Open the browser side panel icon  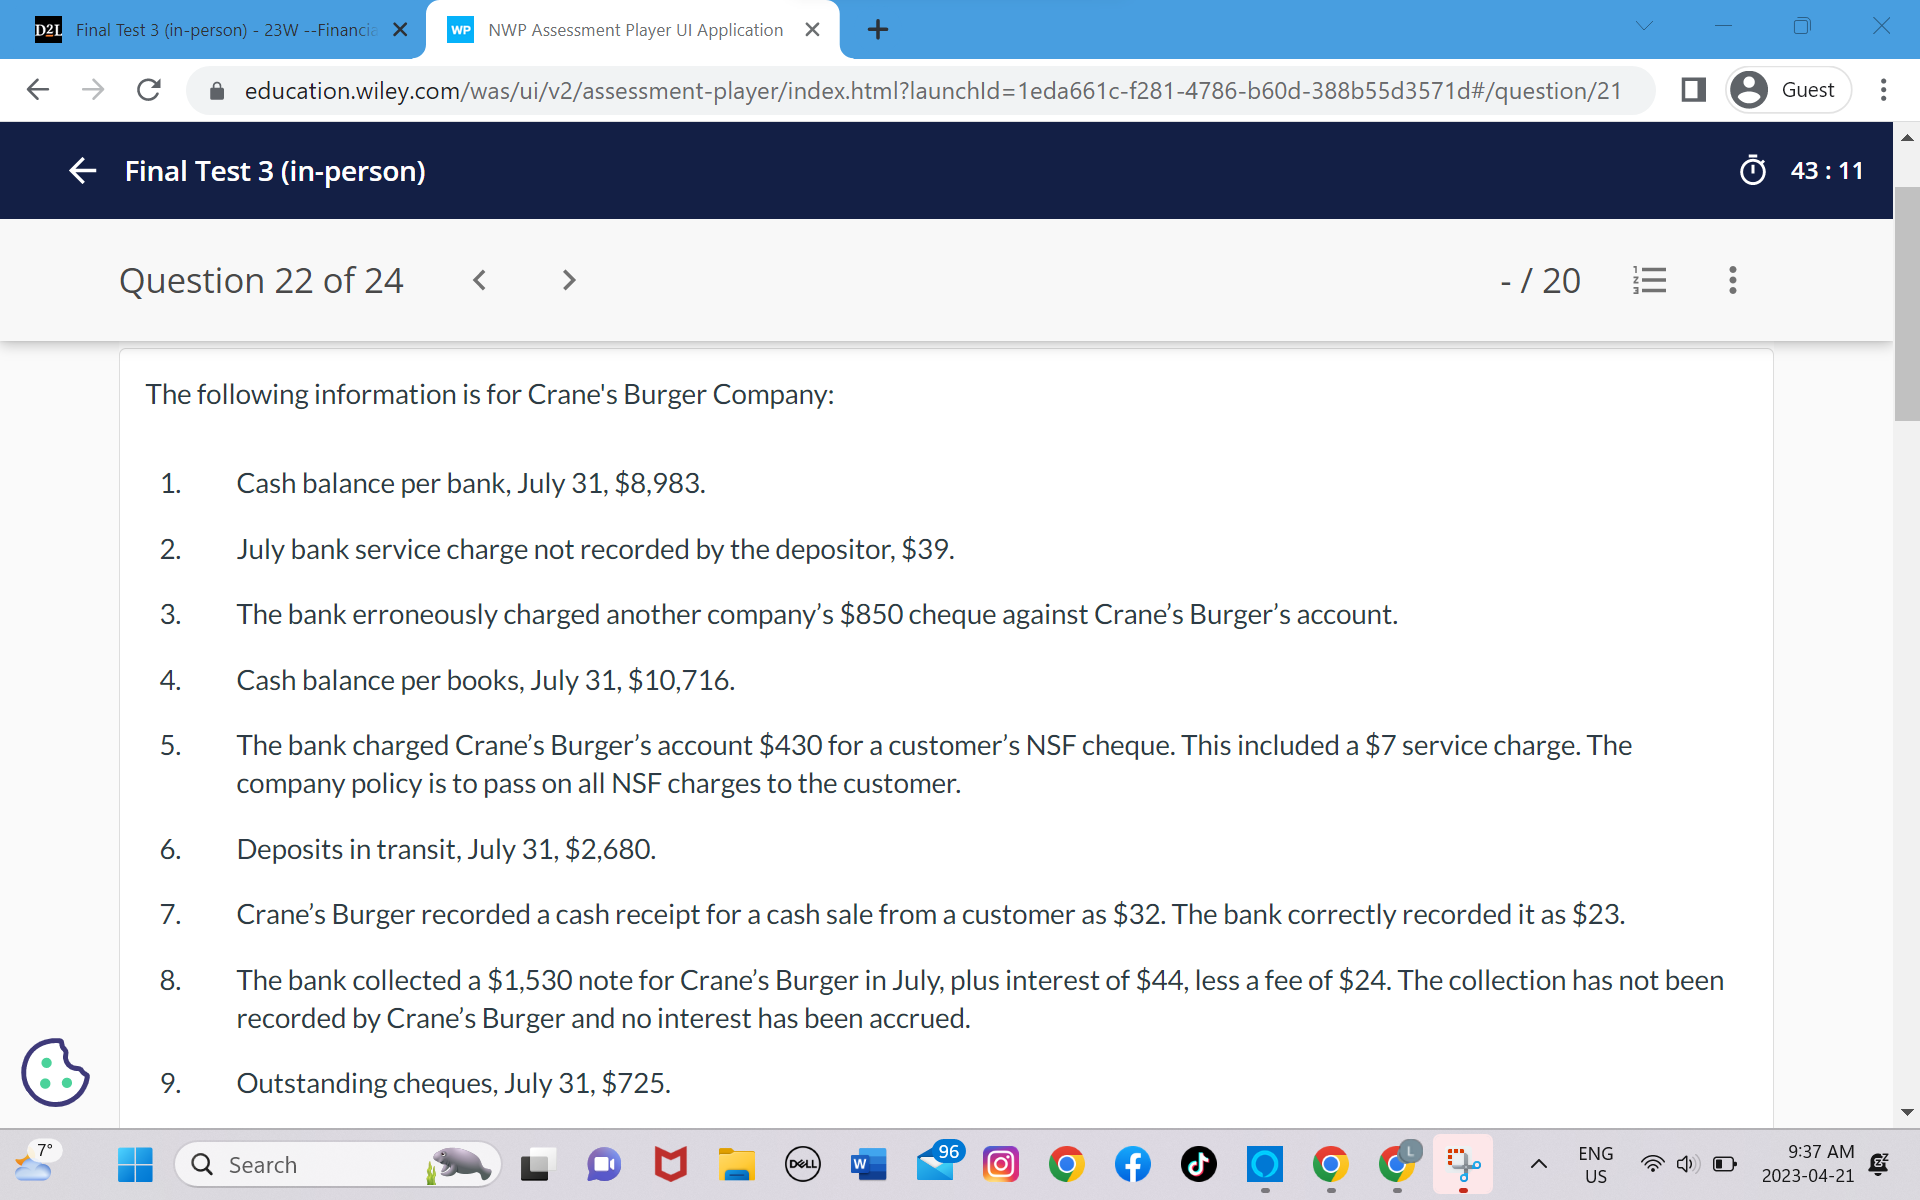pyautogui.click(x=1692, y=90)
